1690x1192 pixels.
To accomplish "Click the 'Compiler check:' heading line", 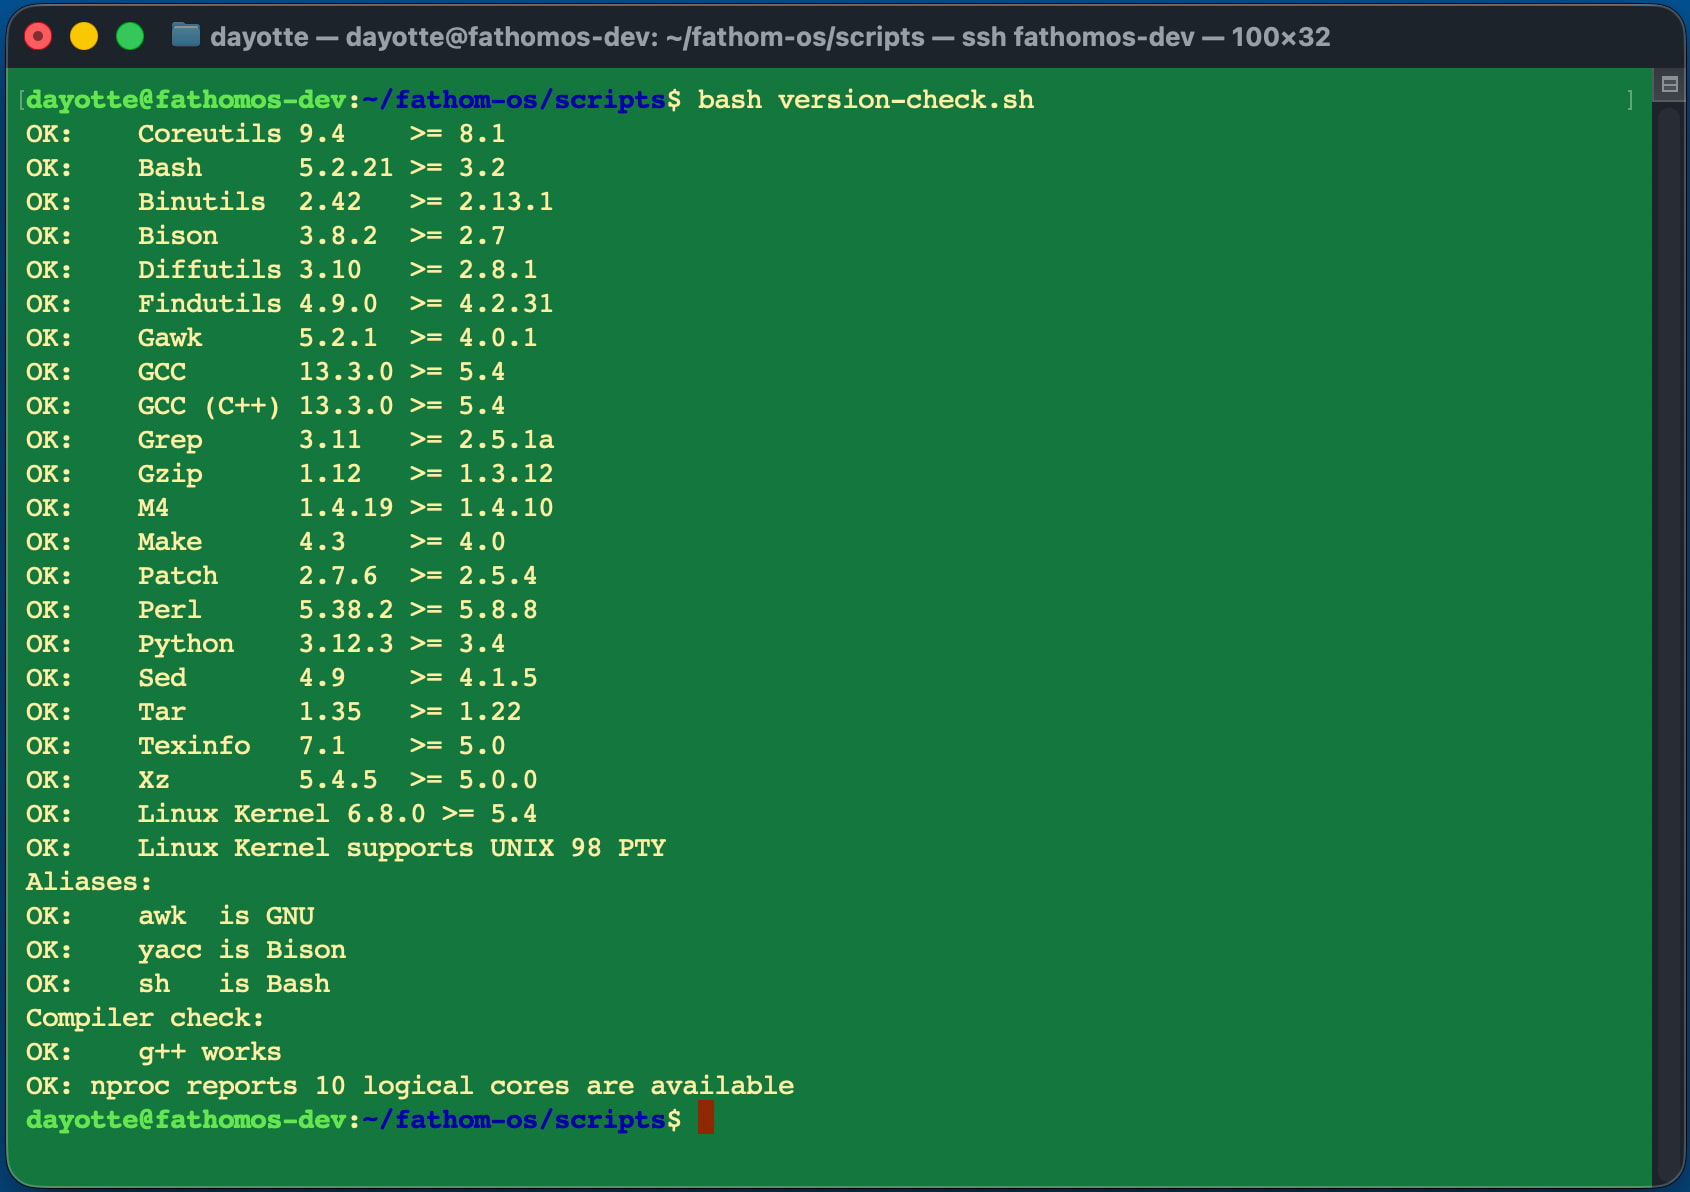I will click(x=145, y=1018).
